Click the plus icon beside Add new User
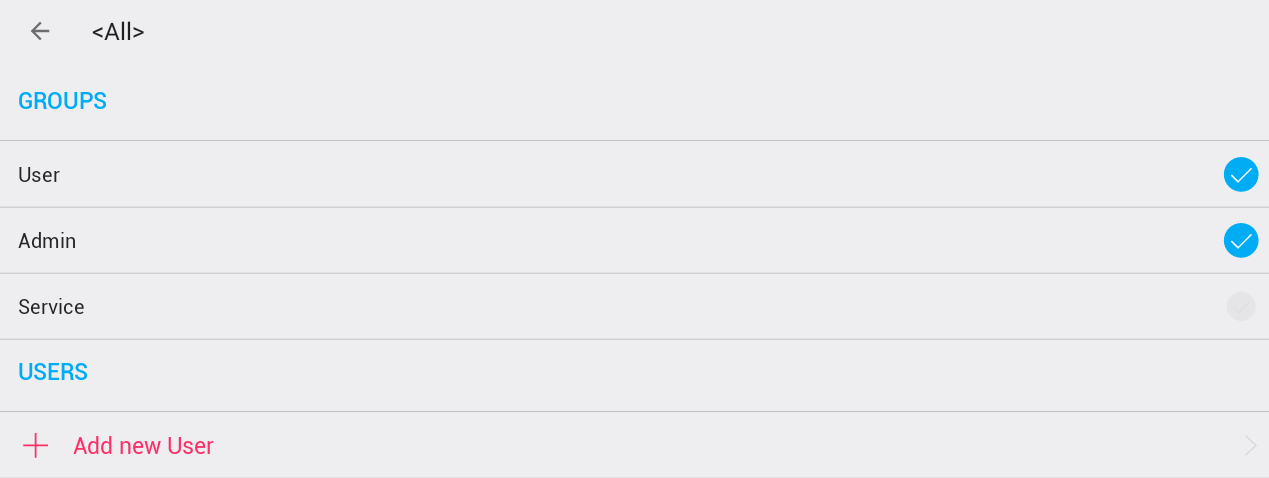 point(36,446)
